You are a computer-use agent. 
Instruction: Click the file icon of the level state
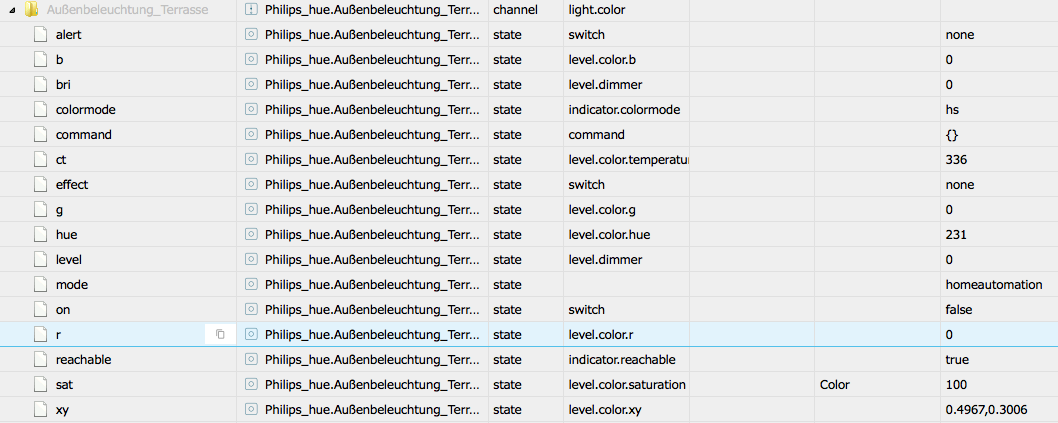coord(42,259)
